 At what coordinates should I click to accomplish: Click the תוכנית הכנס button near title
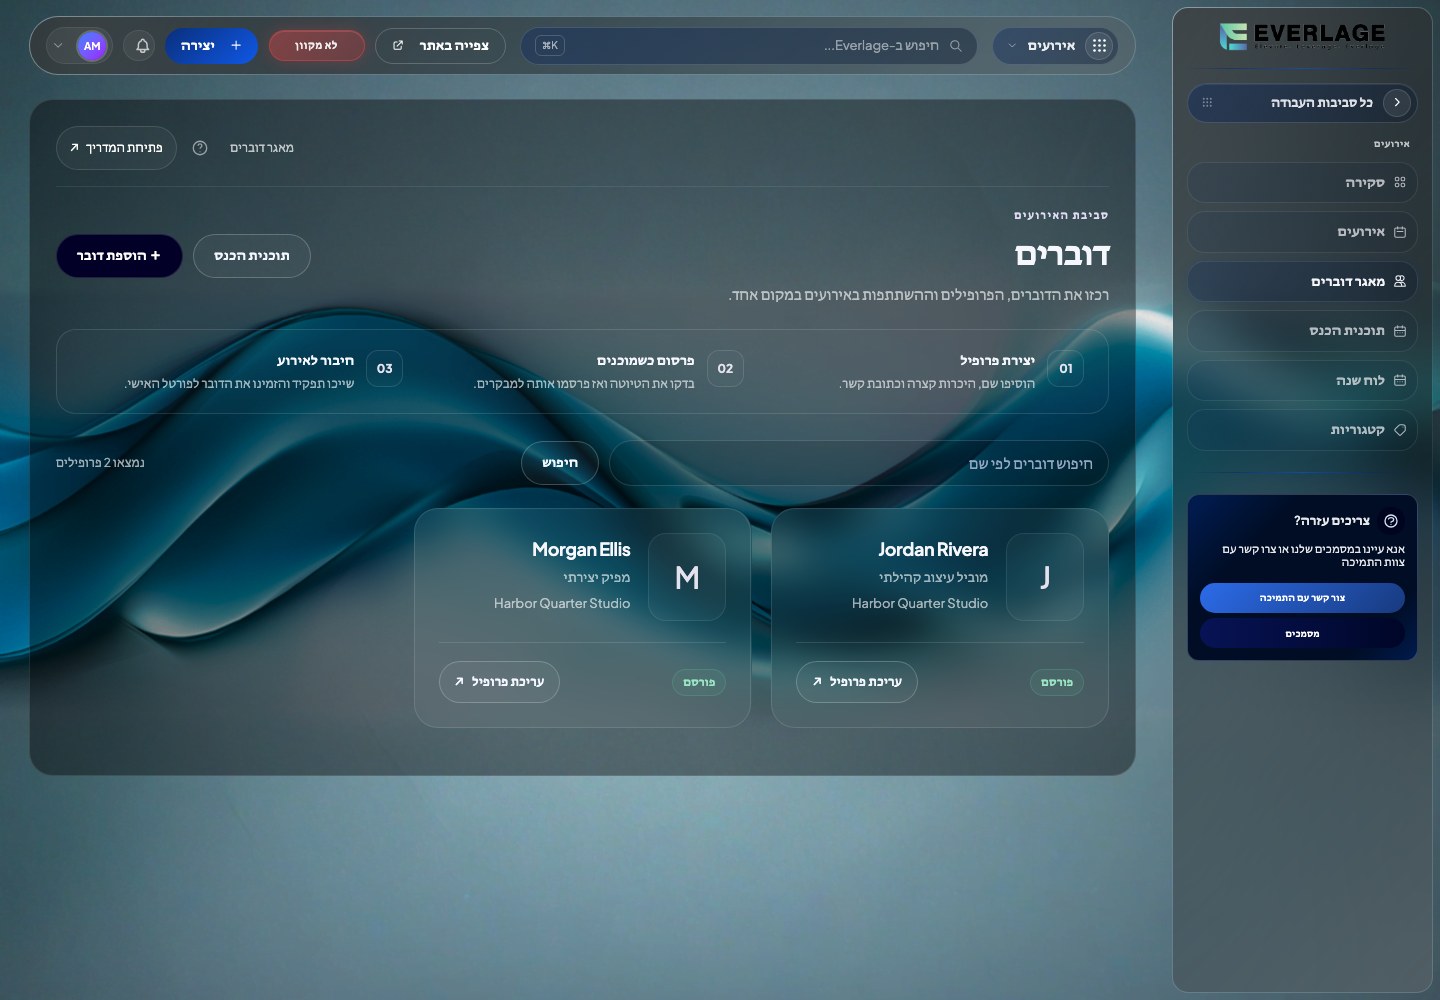tap(252, 256)
